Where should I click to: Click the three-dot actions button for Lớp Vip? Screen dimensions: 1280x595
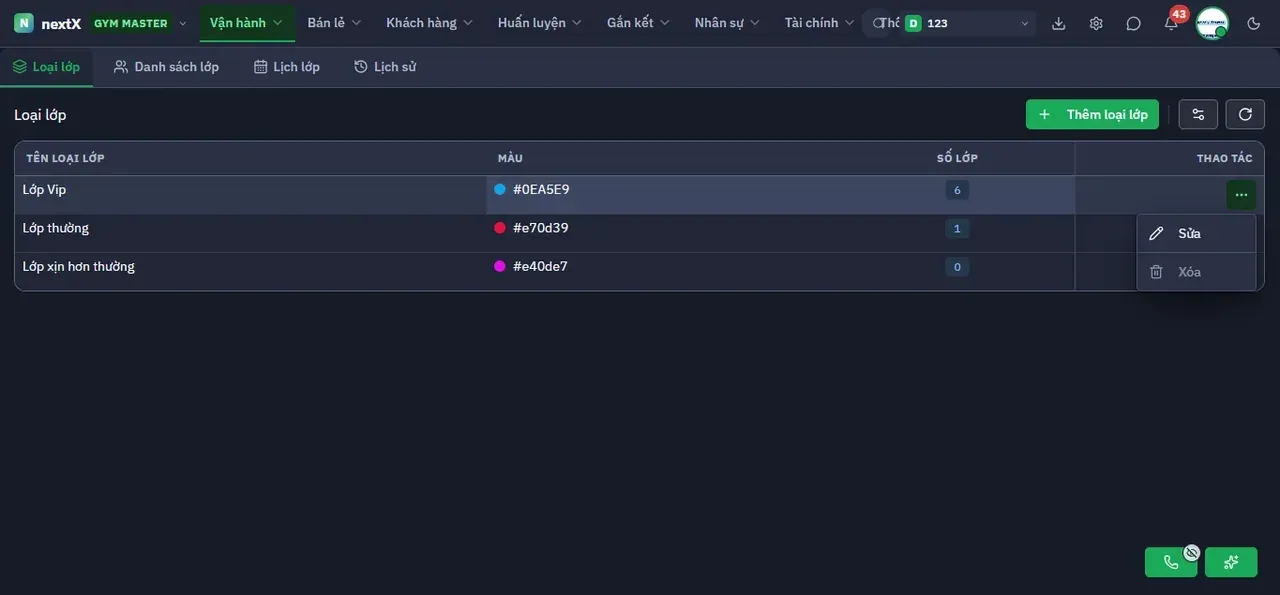(1241, 195)
